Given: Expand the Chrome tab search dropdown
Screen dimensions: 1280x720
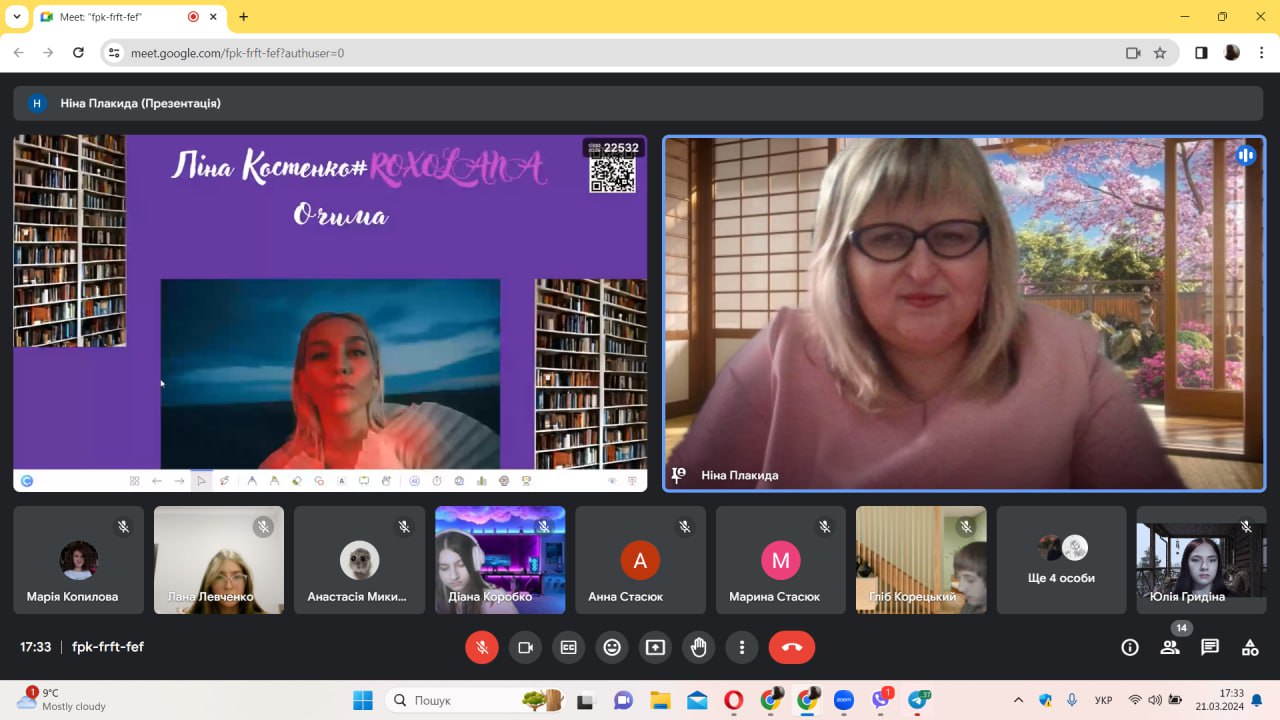Looking at the screenshot, I should pos(17,17).
